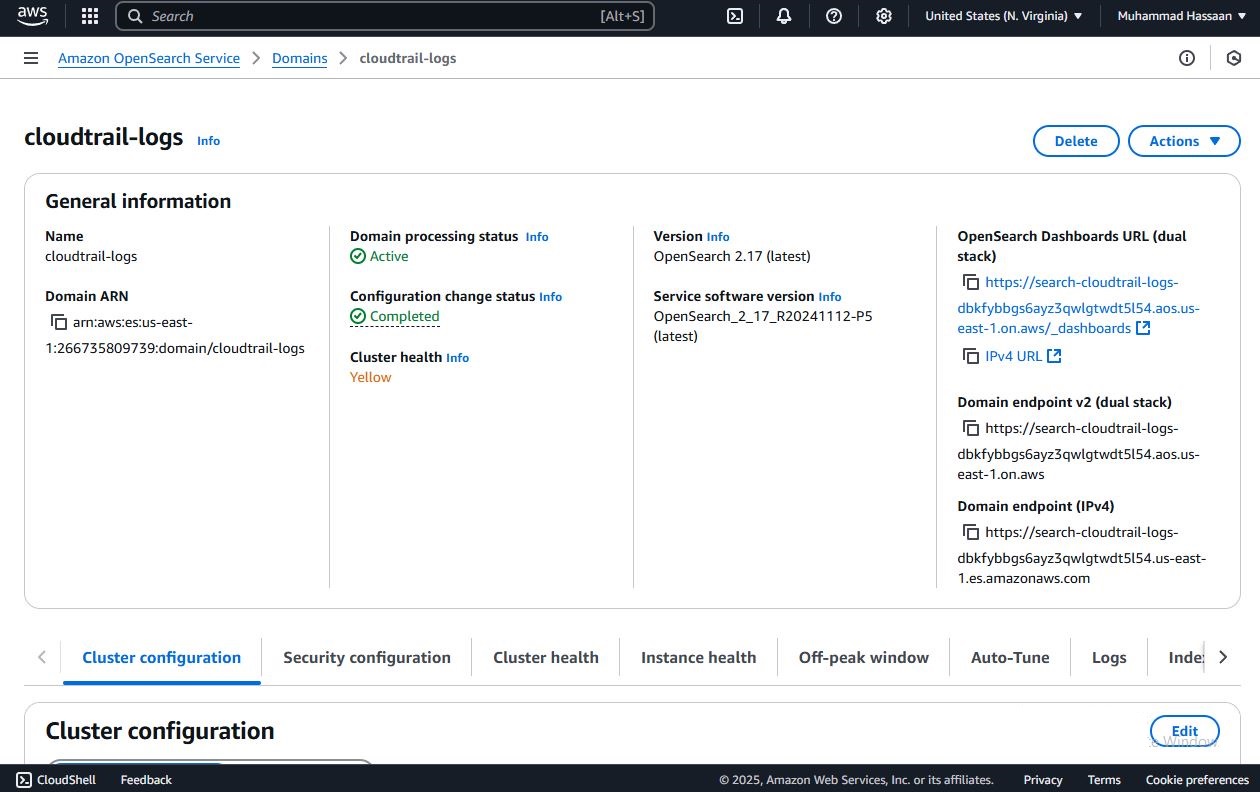
Task: Copy the IPv4 URL
Action: (971, 356)
